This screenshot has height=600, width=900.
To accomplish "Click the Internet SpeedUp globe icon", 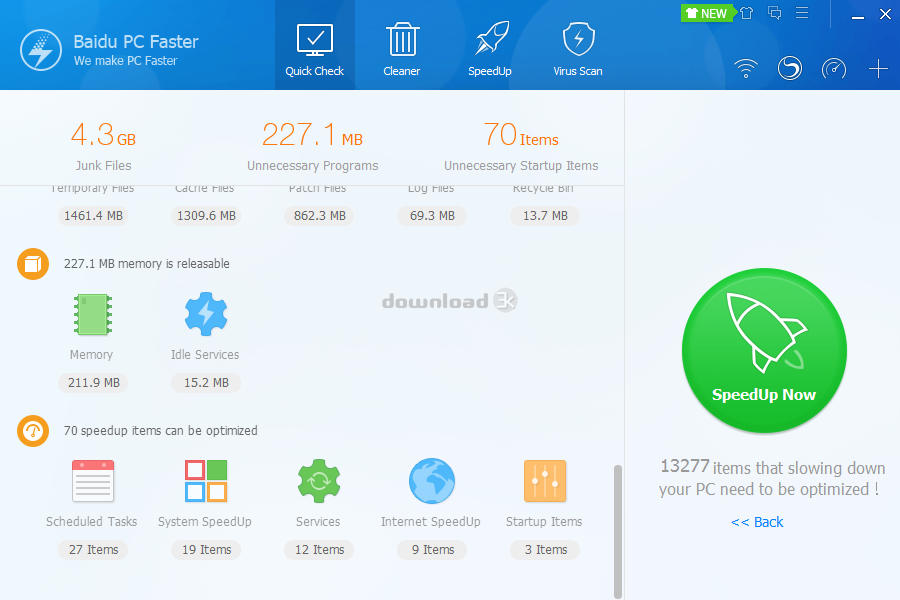I will click(432, 481).
